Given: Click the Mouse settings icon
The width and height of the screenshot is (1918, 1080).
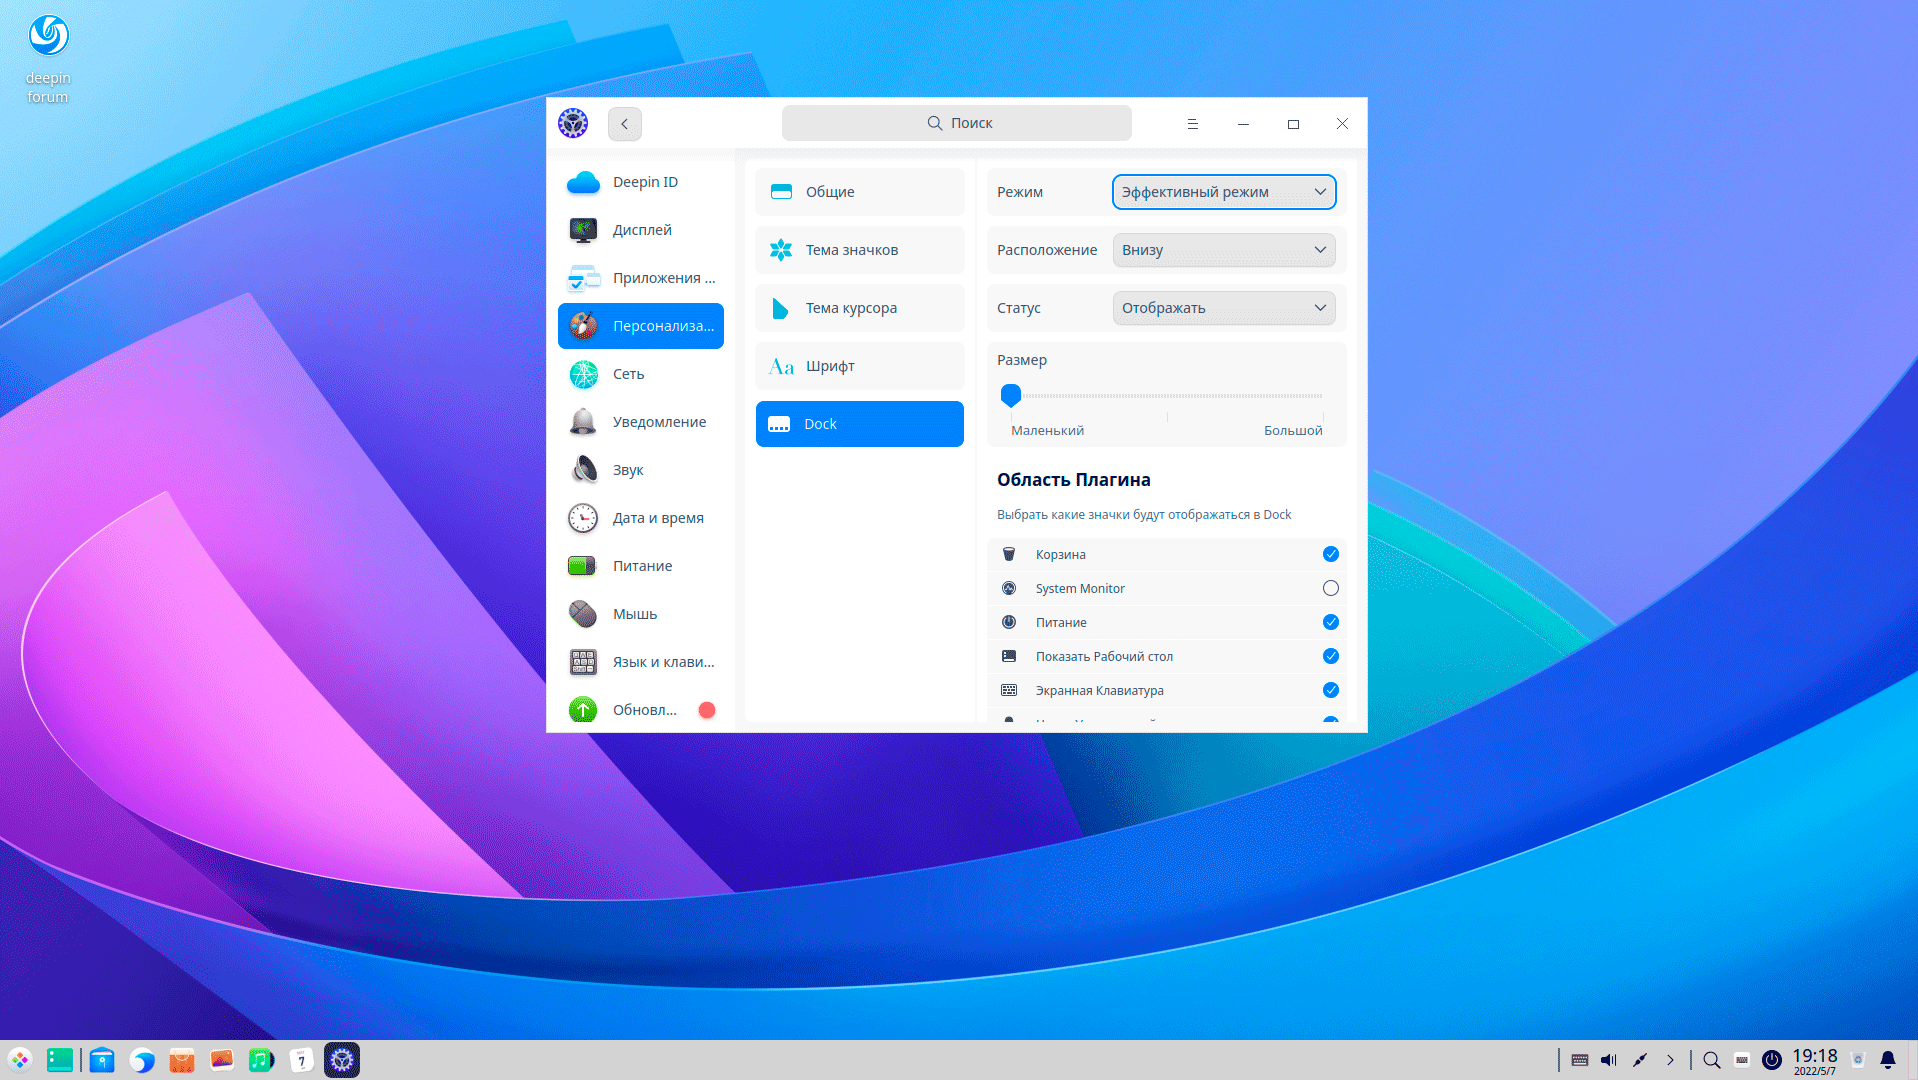Looking at the screenshot, I should click(x=583, y=614).
